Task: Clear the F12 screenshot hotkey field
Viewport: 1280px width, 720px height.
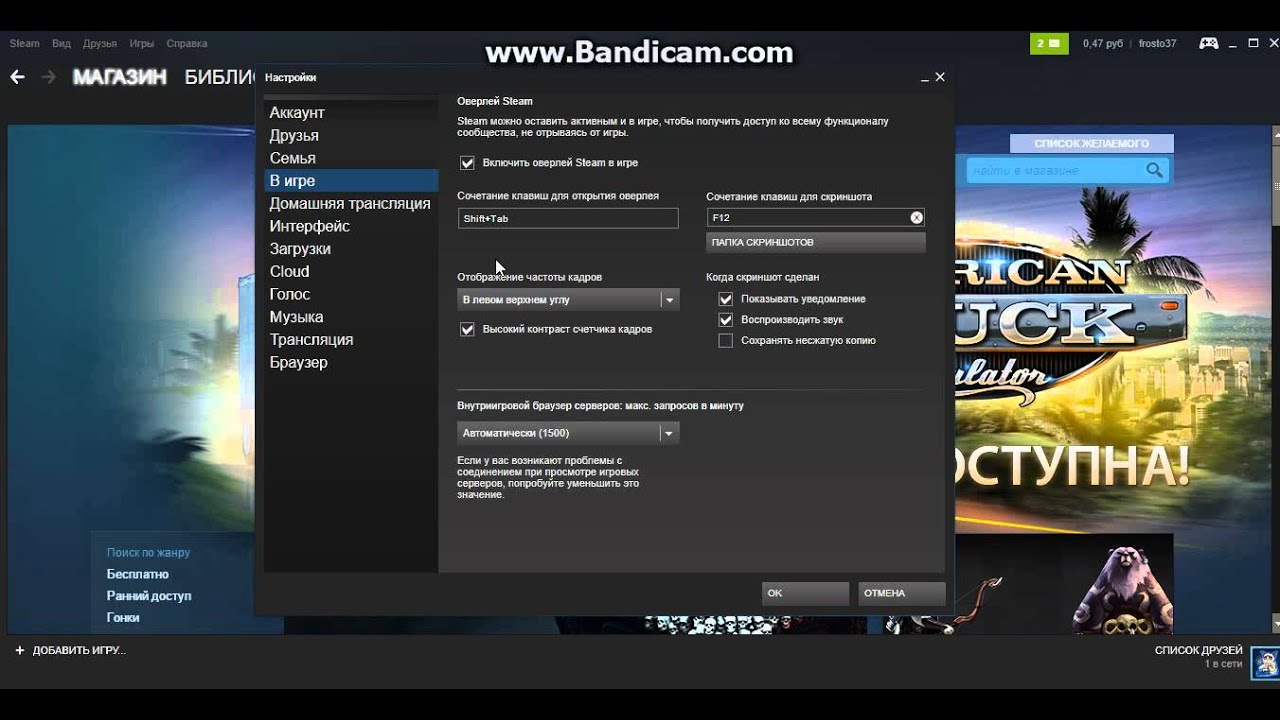Action: (916, 217)
